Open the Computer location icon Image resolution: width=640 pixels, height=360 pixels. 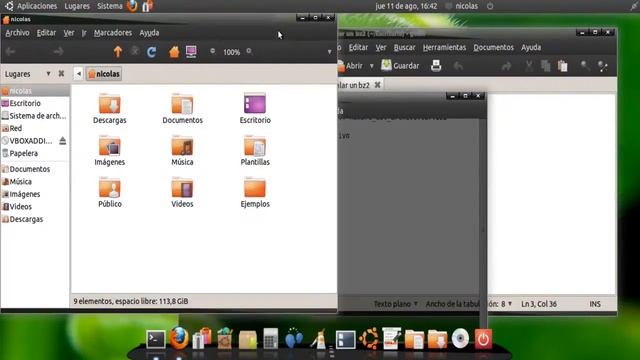click(191, 52)
